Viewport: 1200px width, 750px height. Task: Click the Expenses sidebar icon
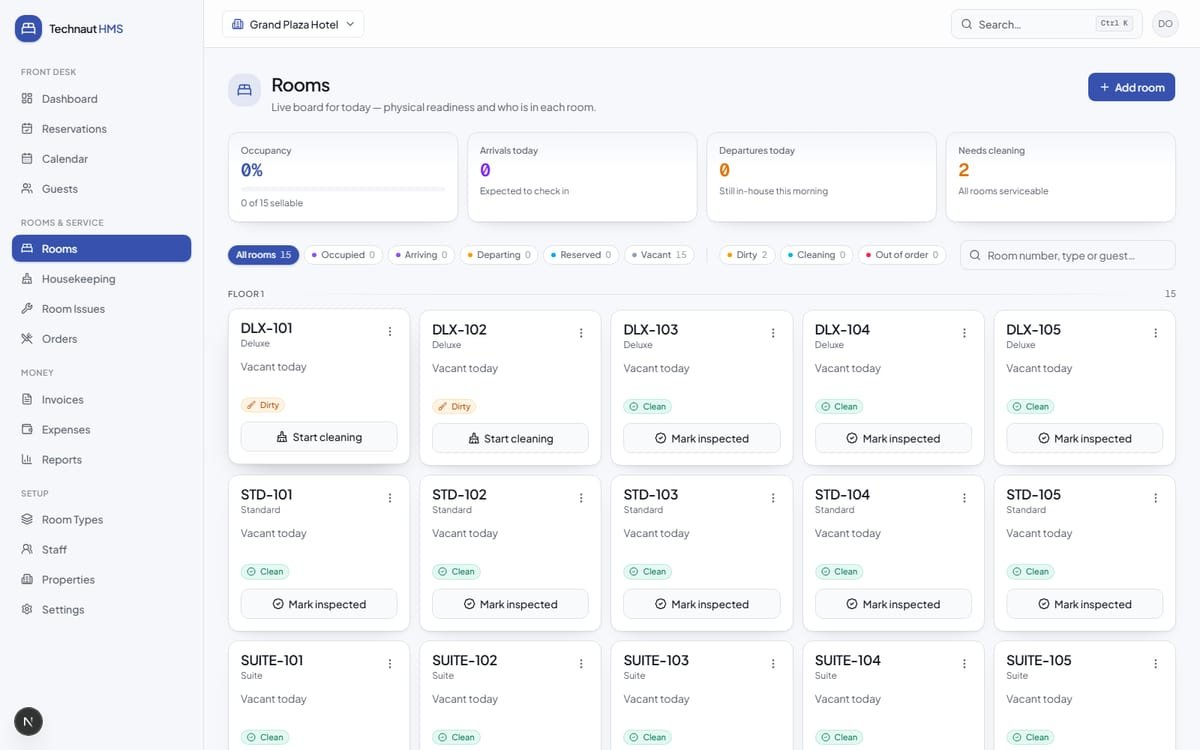pyautogui.click(x=27, y=429)
